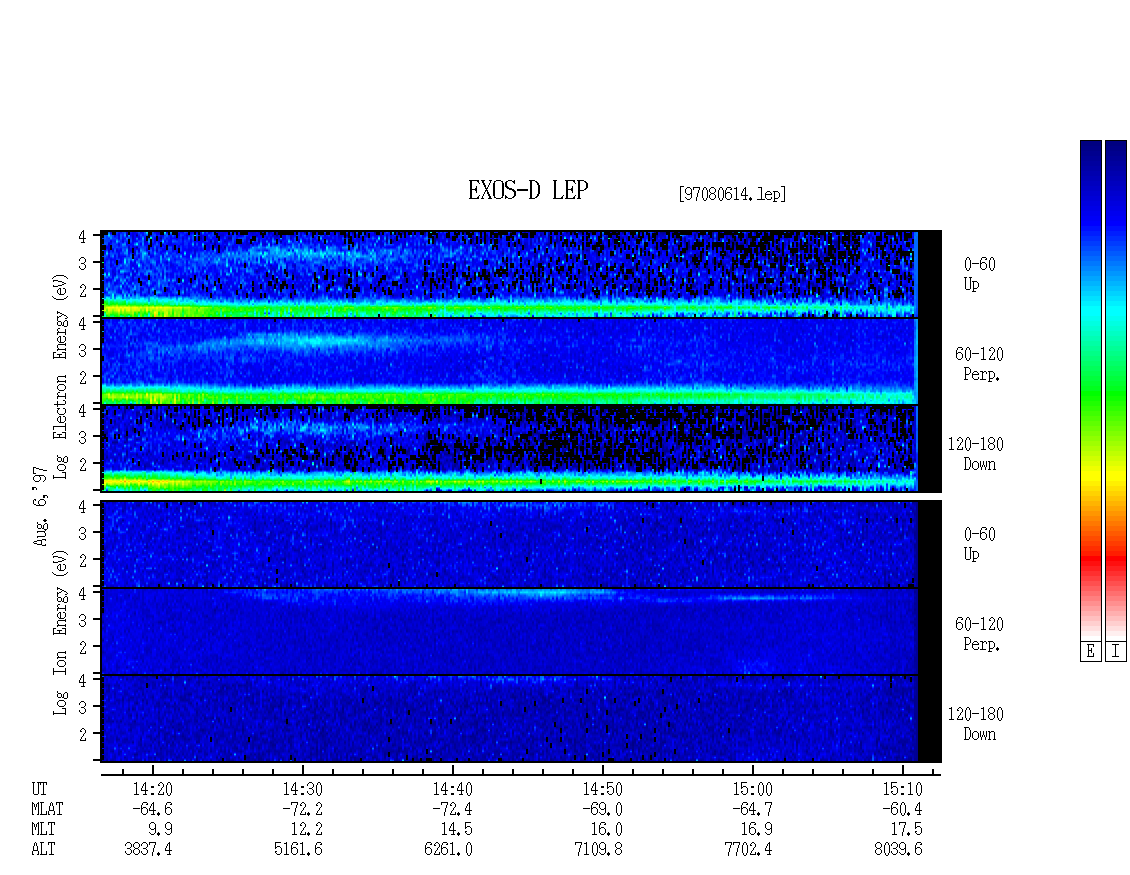Click ALT value 7109.8
Screen dimensions: 1130x875
click(598, 850)
